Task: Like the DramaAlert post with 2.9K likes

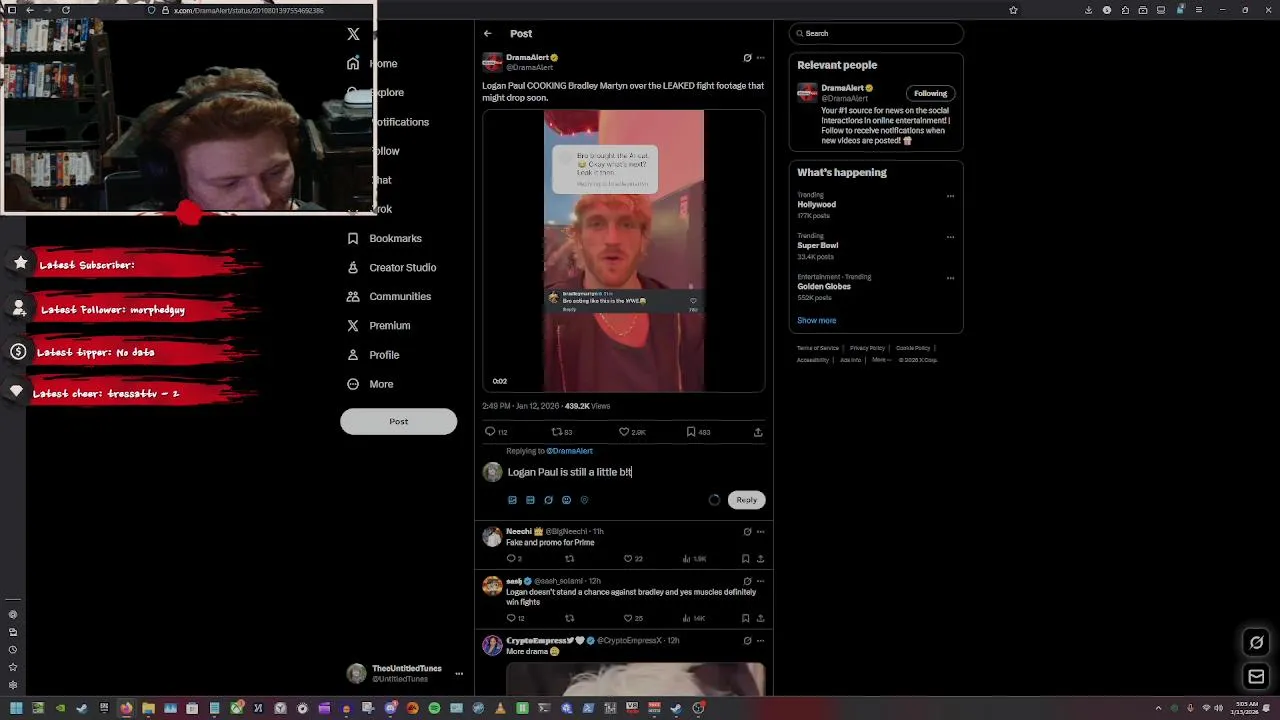Action: click(x=632, y=432)
